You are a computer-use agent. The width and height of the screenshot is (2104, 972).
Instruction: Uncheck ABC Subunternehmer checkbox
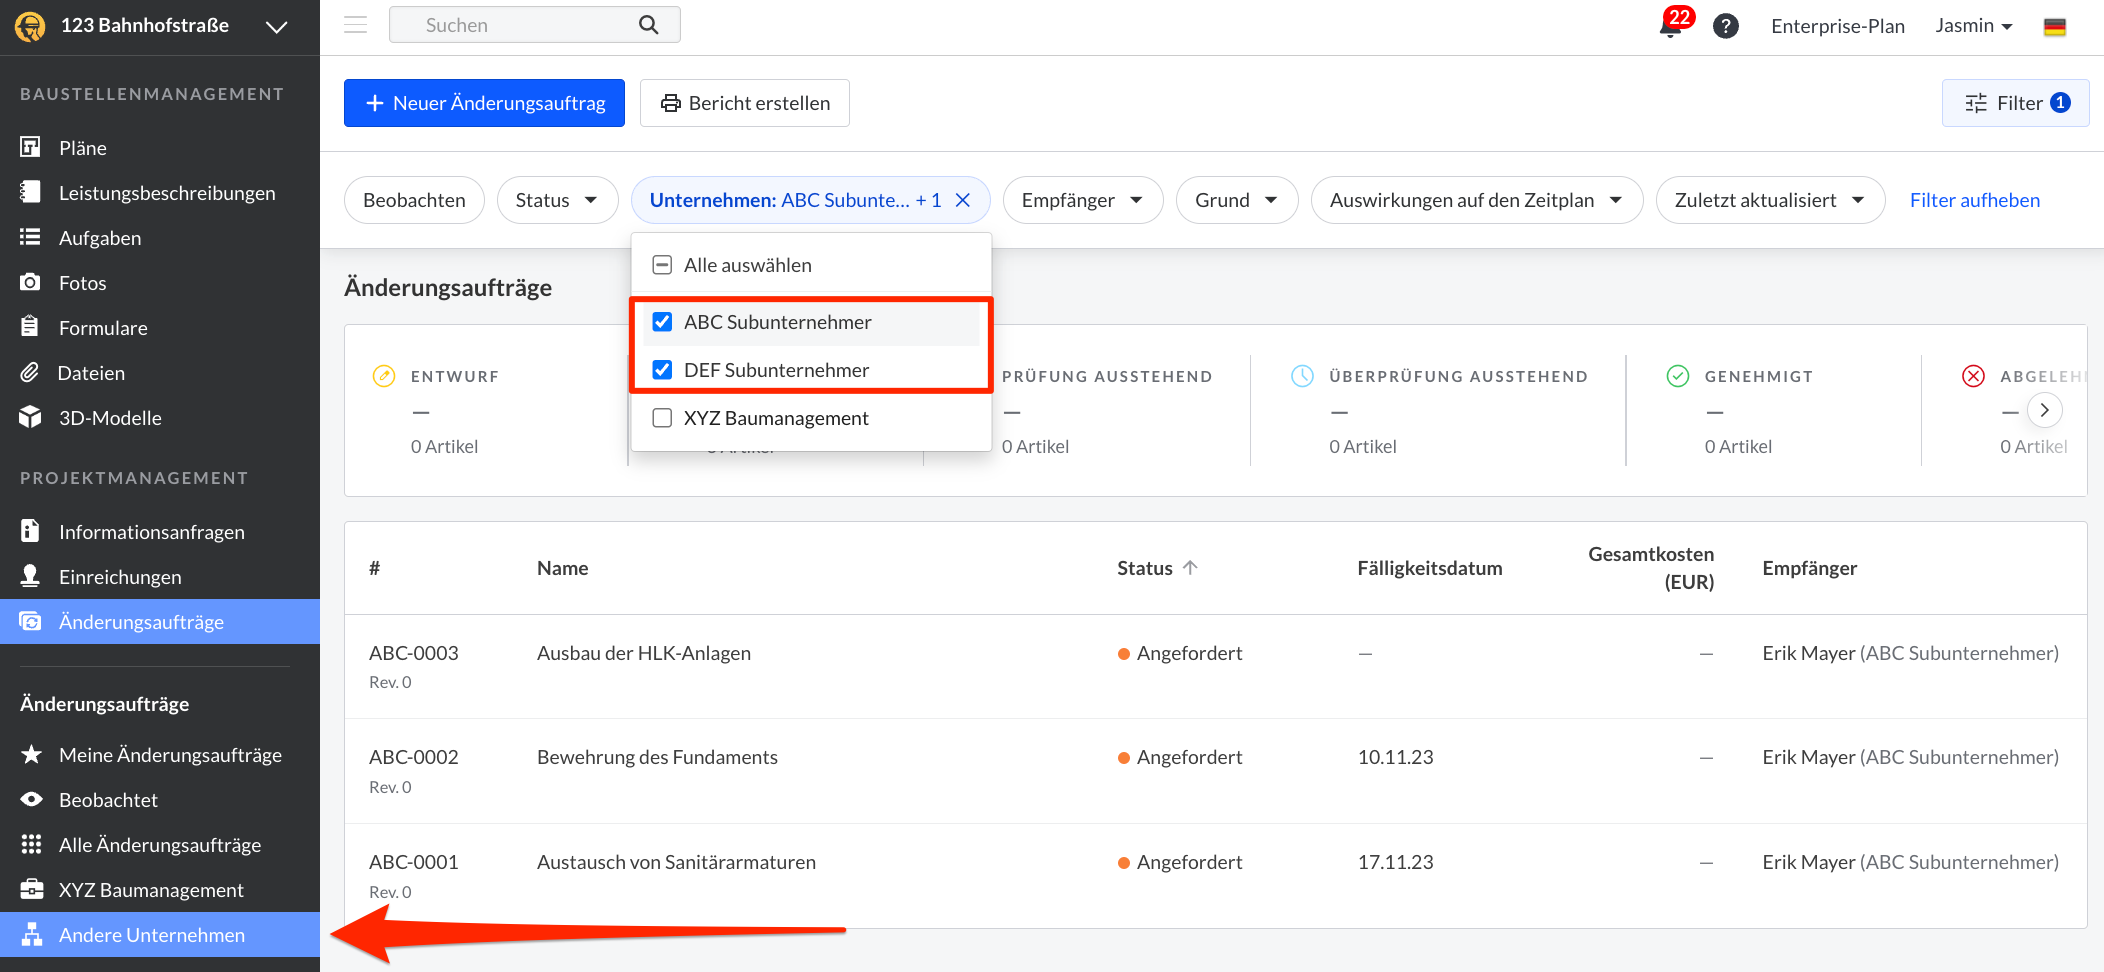(662, 322)
